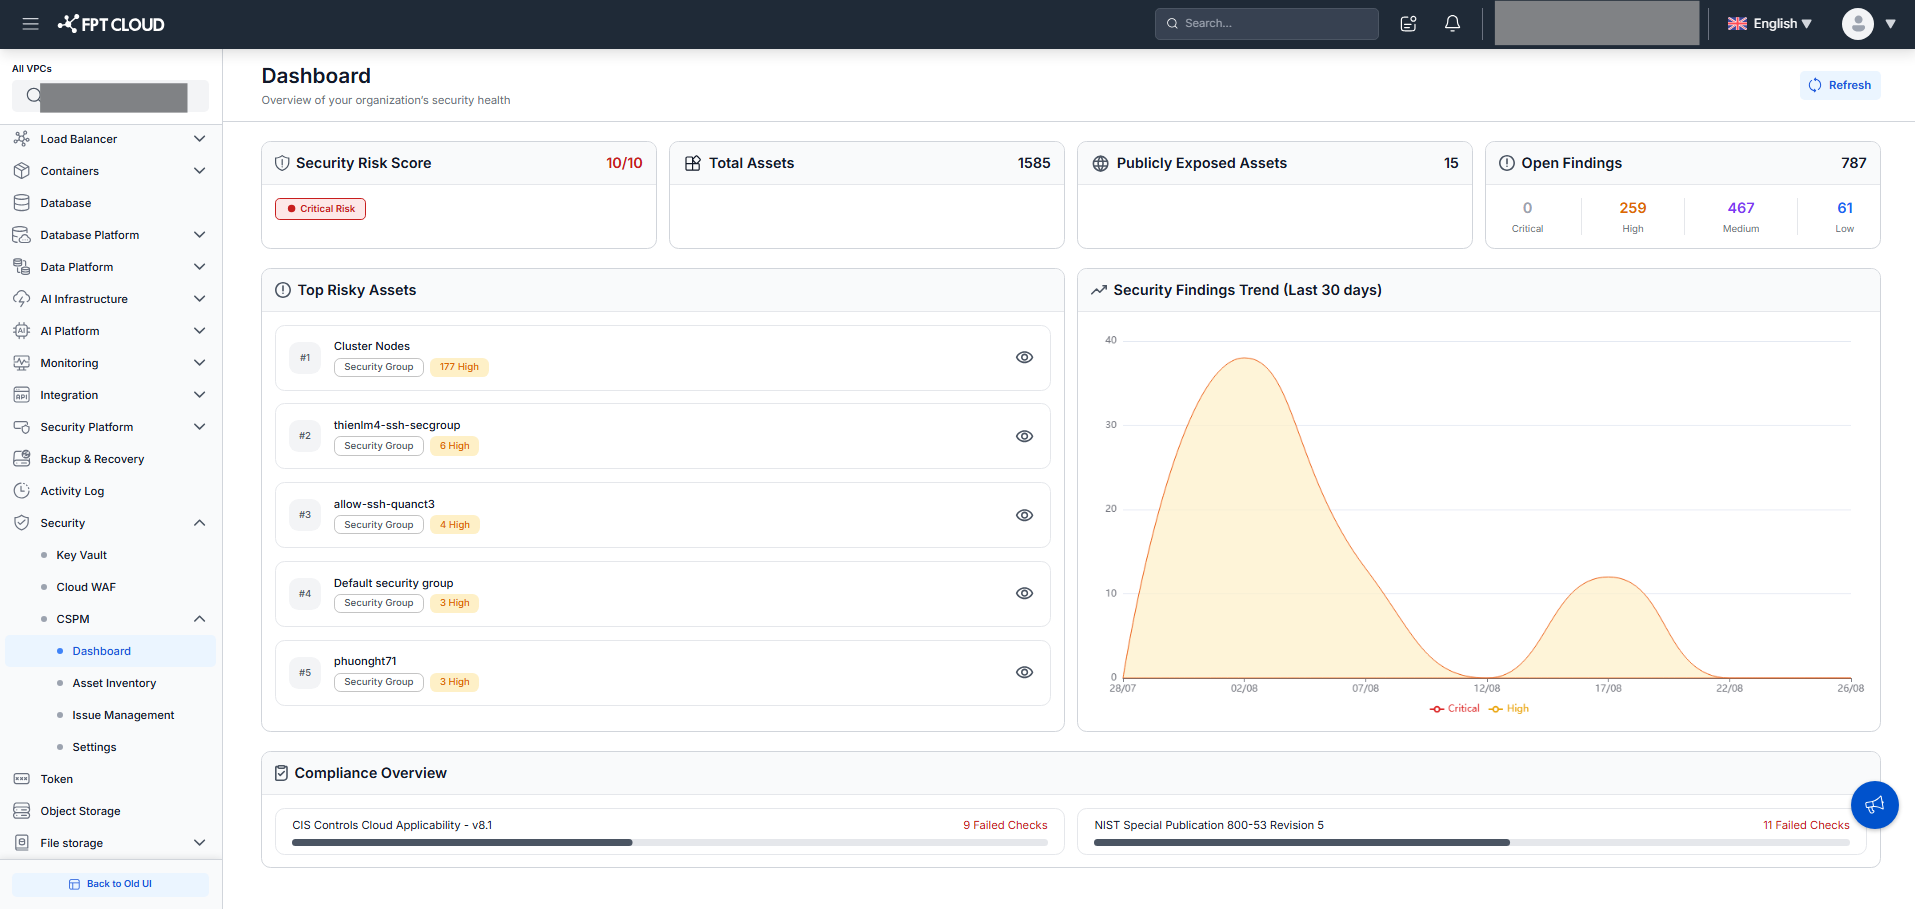
Task: Click the Database sidebar icon
Action: tap(21, 203)
